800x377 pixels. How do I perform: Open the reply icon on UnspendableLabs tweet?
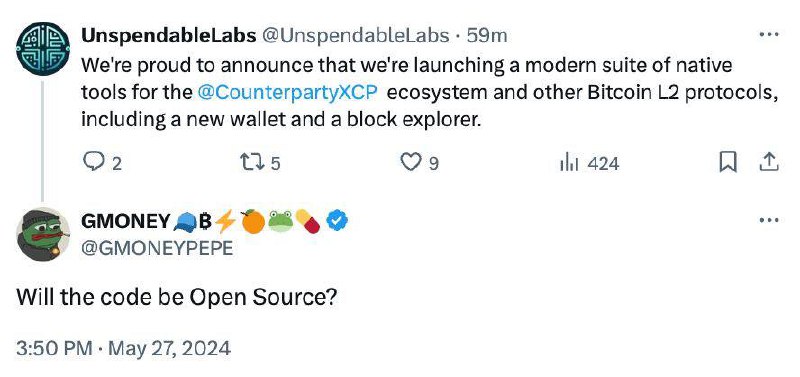click(92, 163)
